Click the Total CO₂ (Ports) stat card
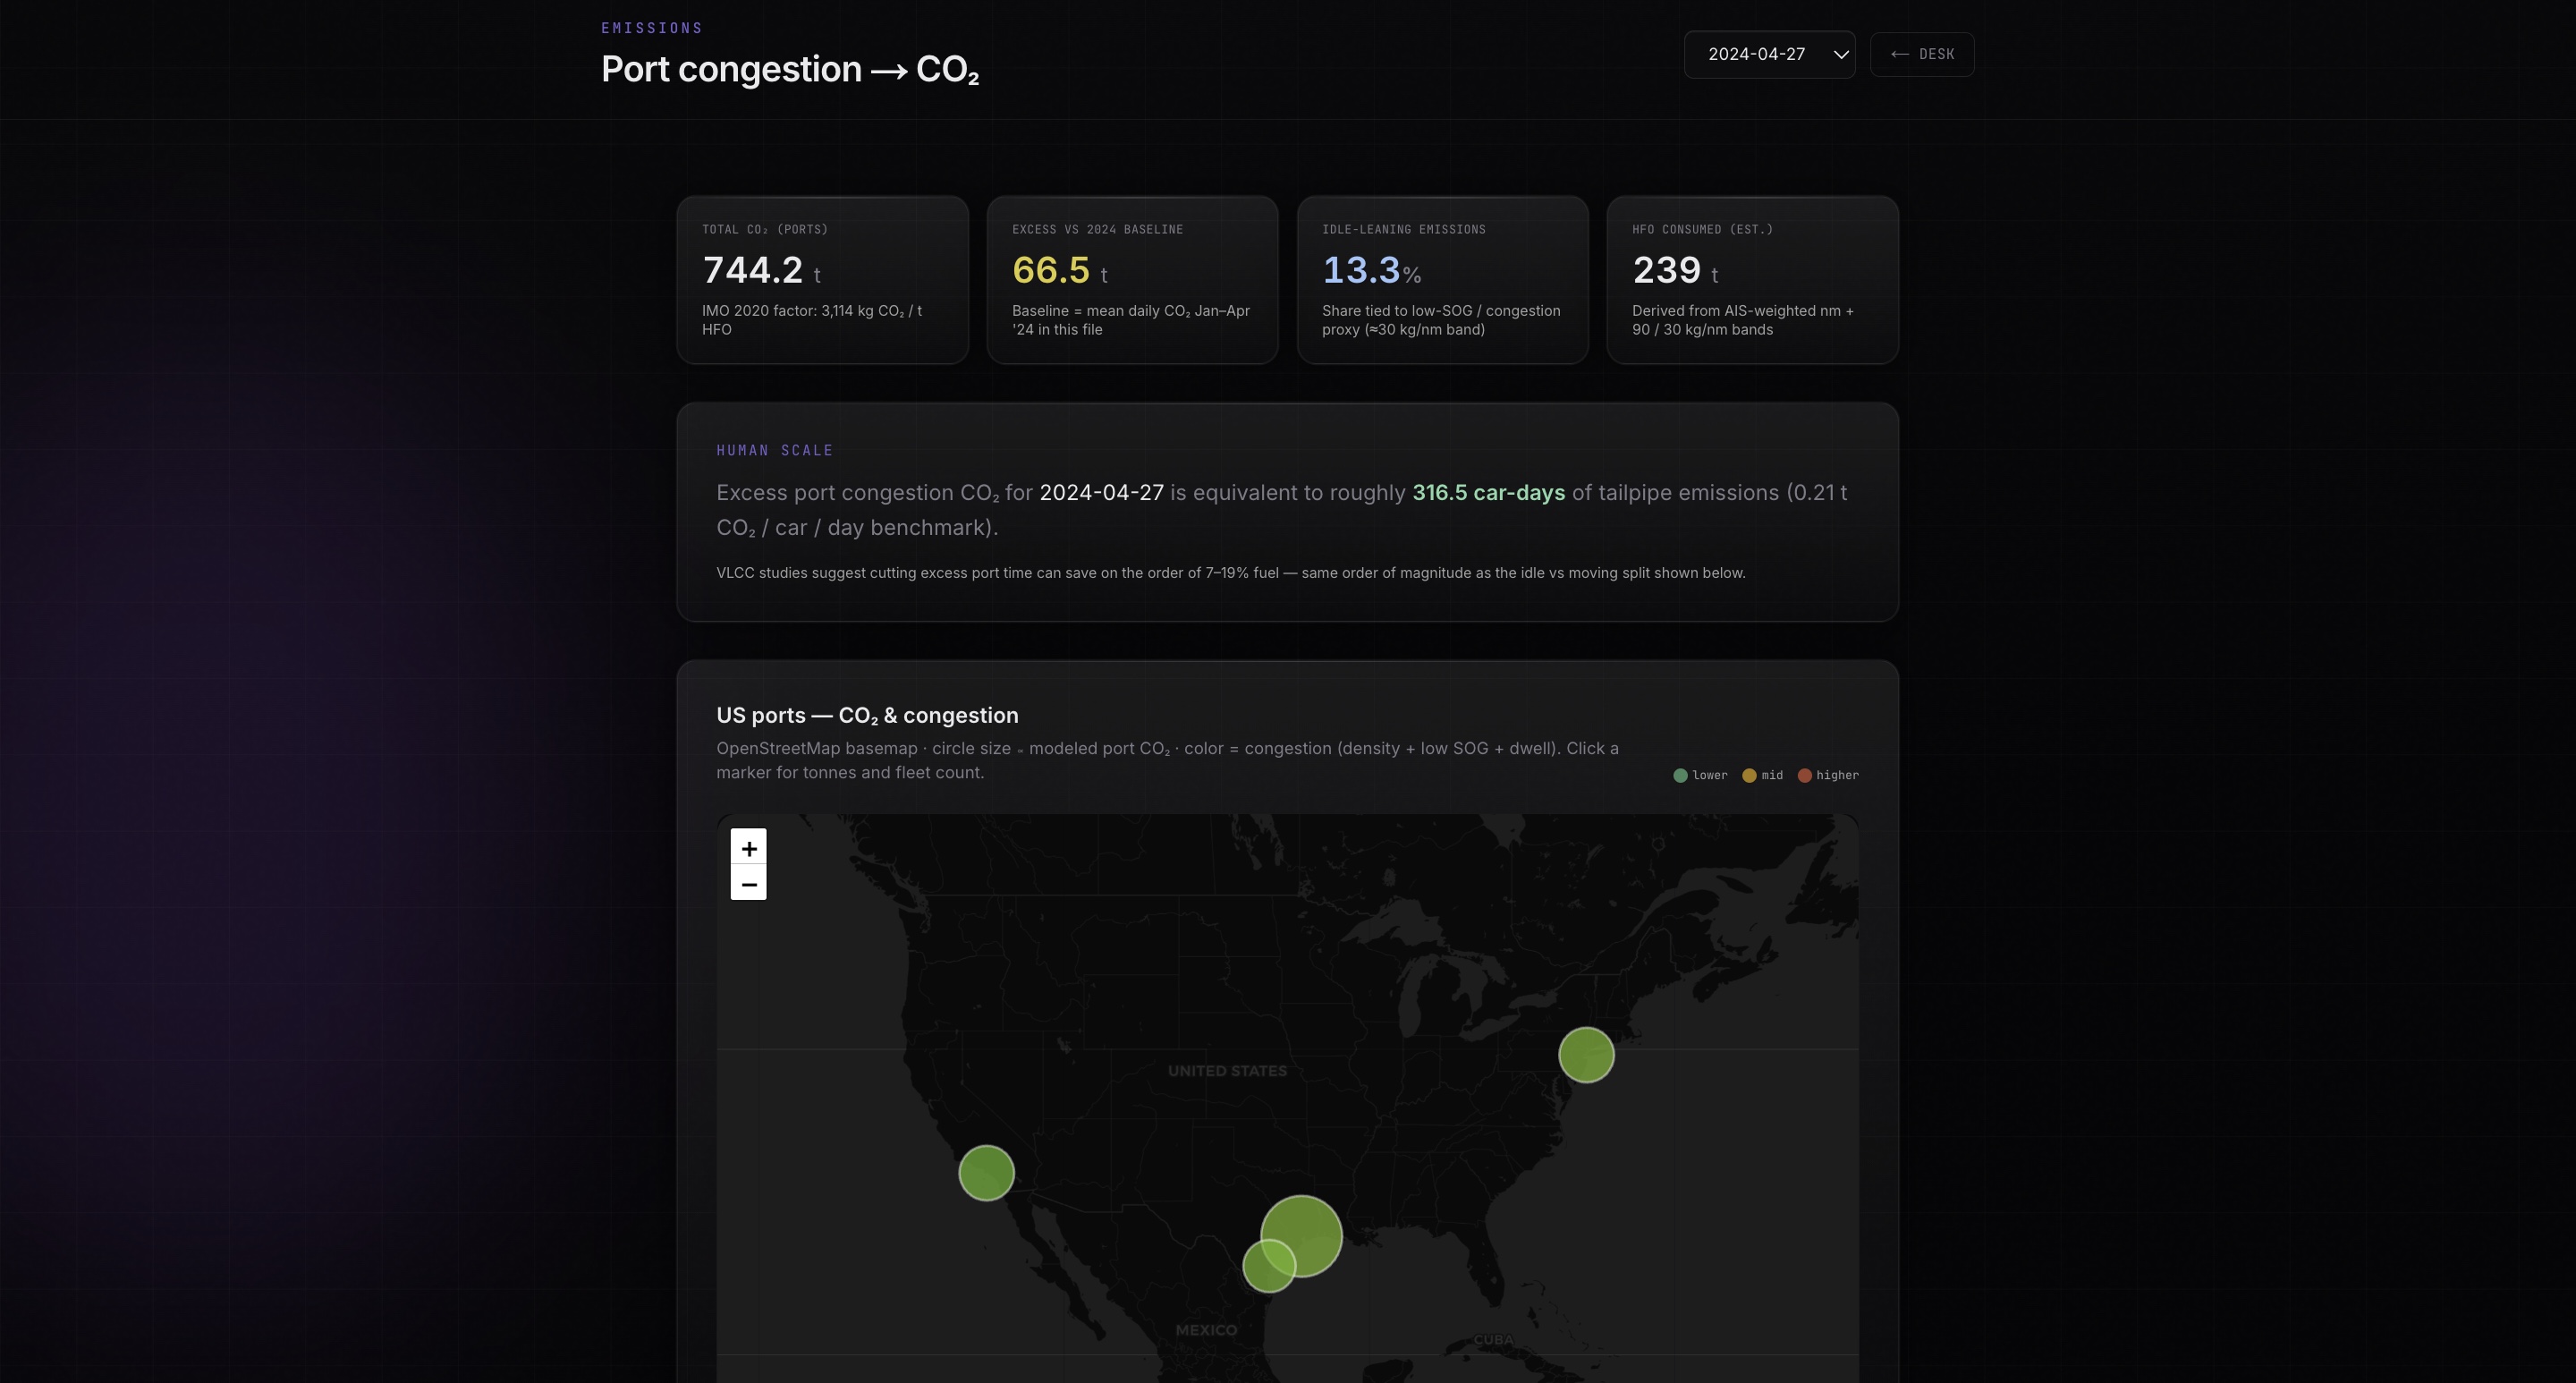 (822, 280)
